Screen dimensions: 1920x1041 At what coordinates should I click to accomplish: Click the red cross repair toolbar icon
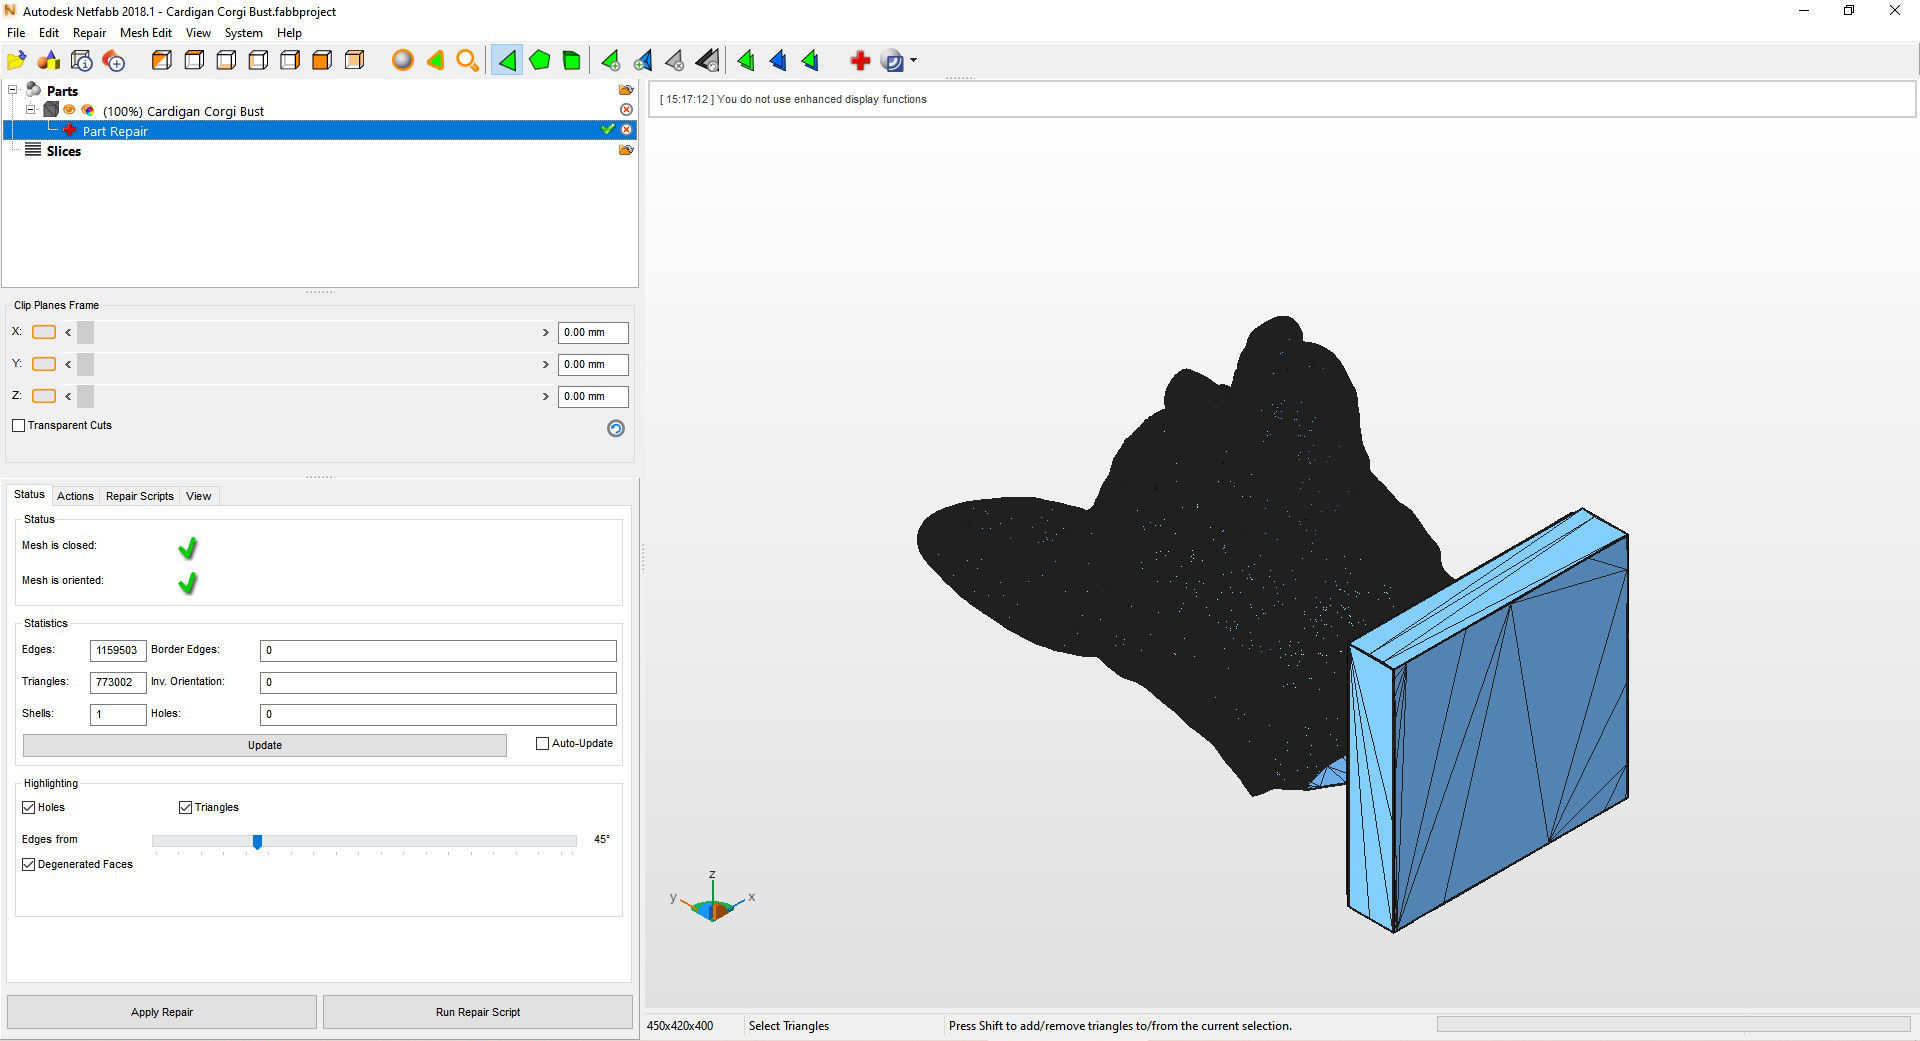point(860,61)
